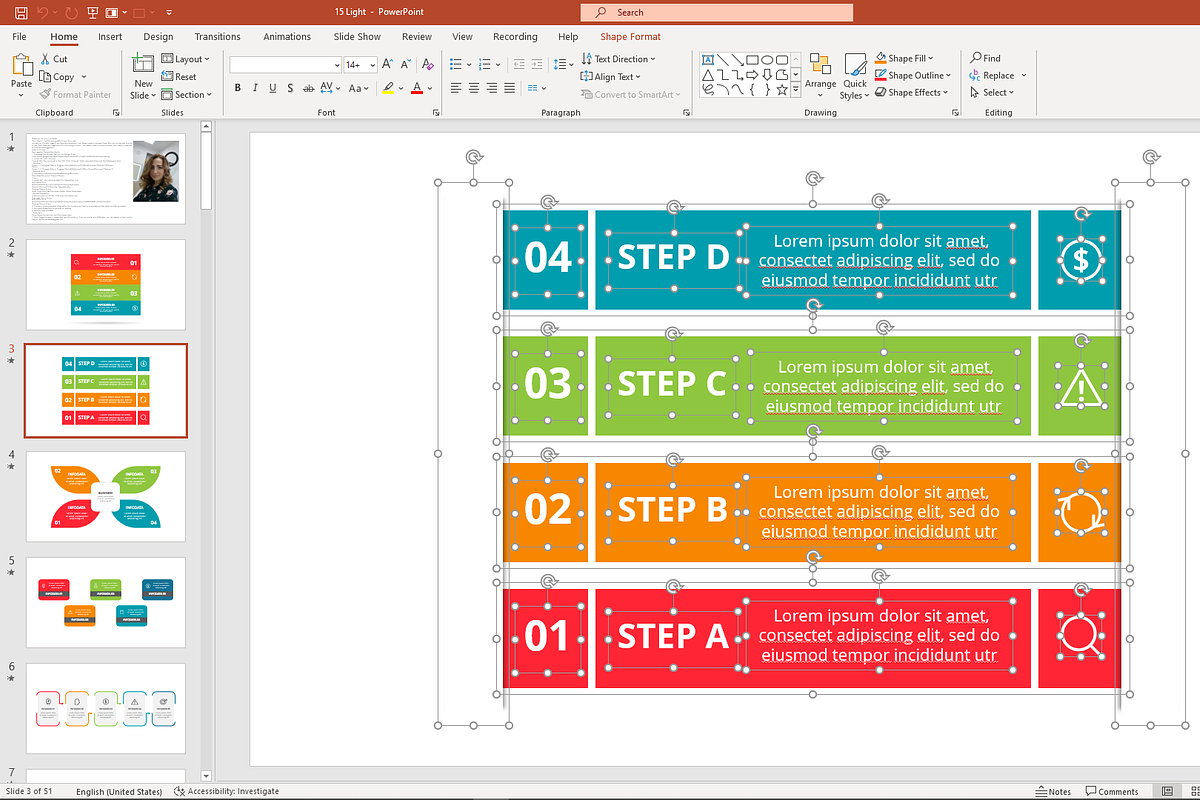Viewport: 1200px width, 800px height.
Task: Change the font color red swatch
Action: click(x=417, y=88)
